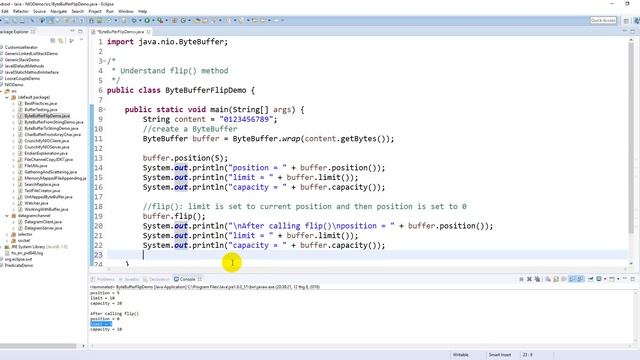Open the Run button's dropdown arrow
Image resolution: width=640 pixels, height=360 pixels.
pos(153,20)
